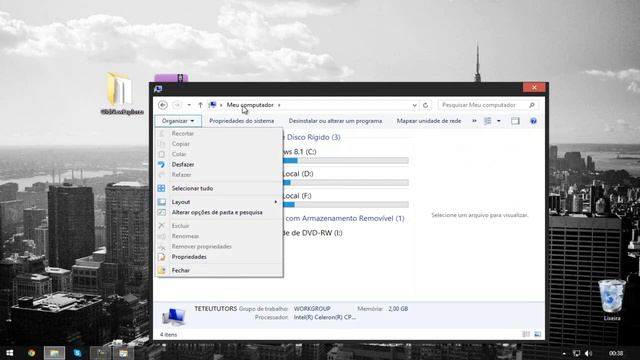
Task: Click the Fechar menu icon
Action: [x=162, y=270]
